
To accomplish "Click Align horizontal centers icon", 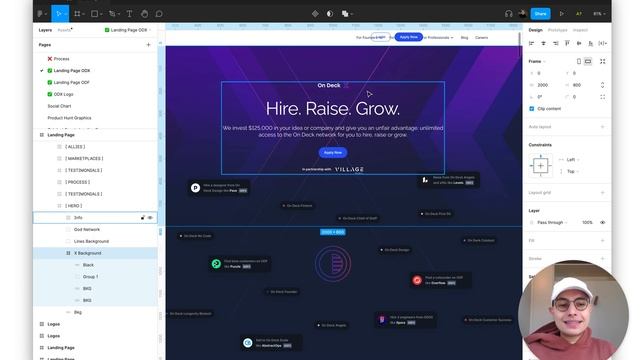I will 543,43.
